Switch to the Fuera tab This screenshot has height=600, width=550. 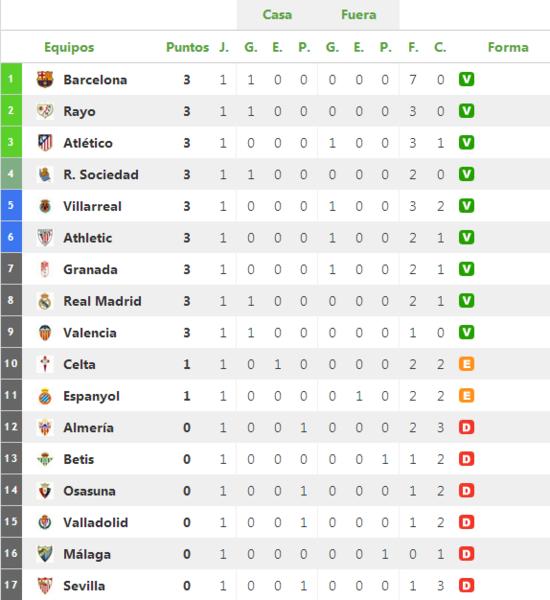pos(359,15)
